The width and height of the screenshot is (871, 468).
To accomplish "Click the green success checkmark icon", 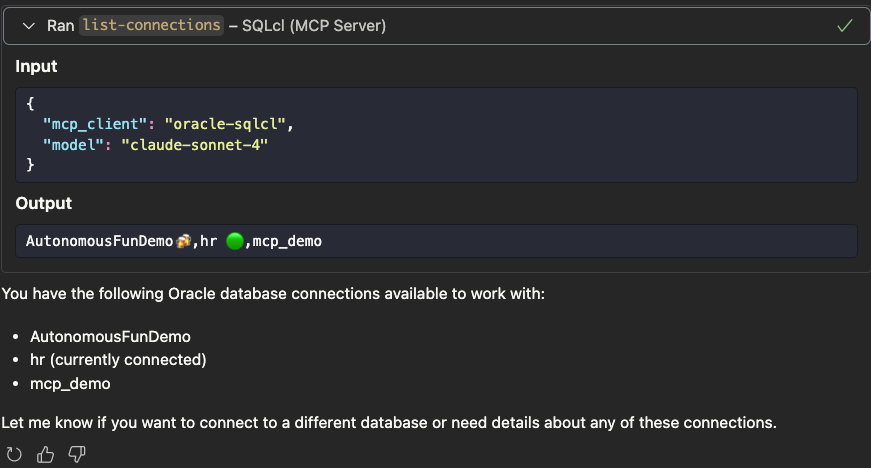I will point(844,26).
